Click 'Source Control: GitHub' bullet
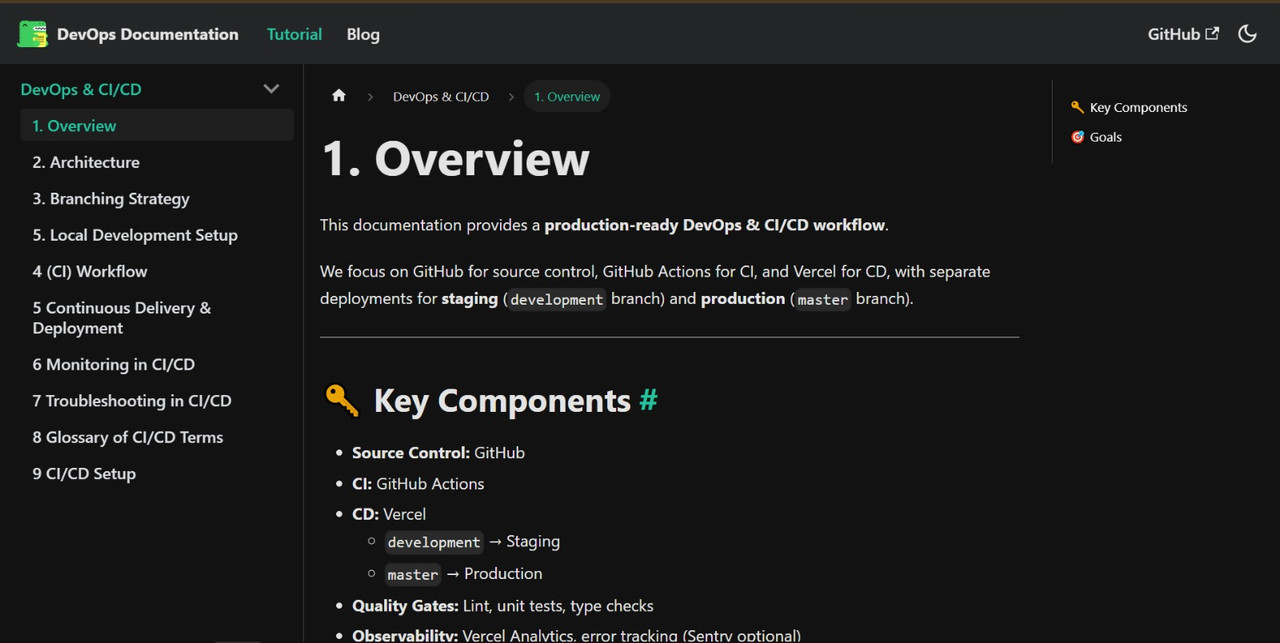 [438, 453]
